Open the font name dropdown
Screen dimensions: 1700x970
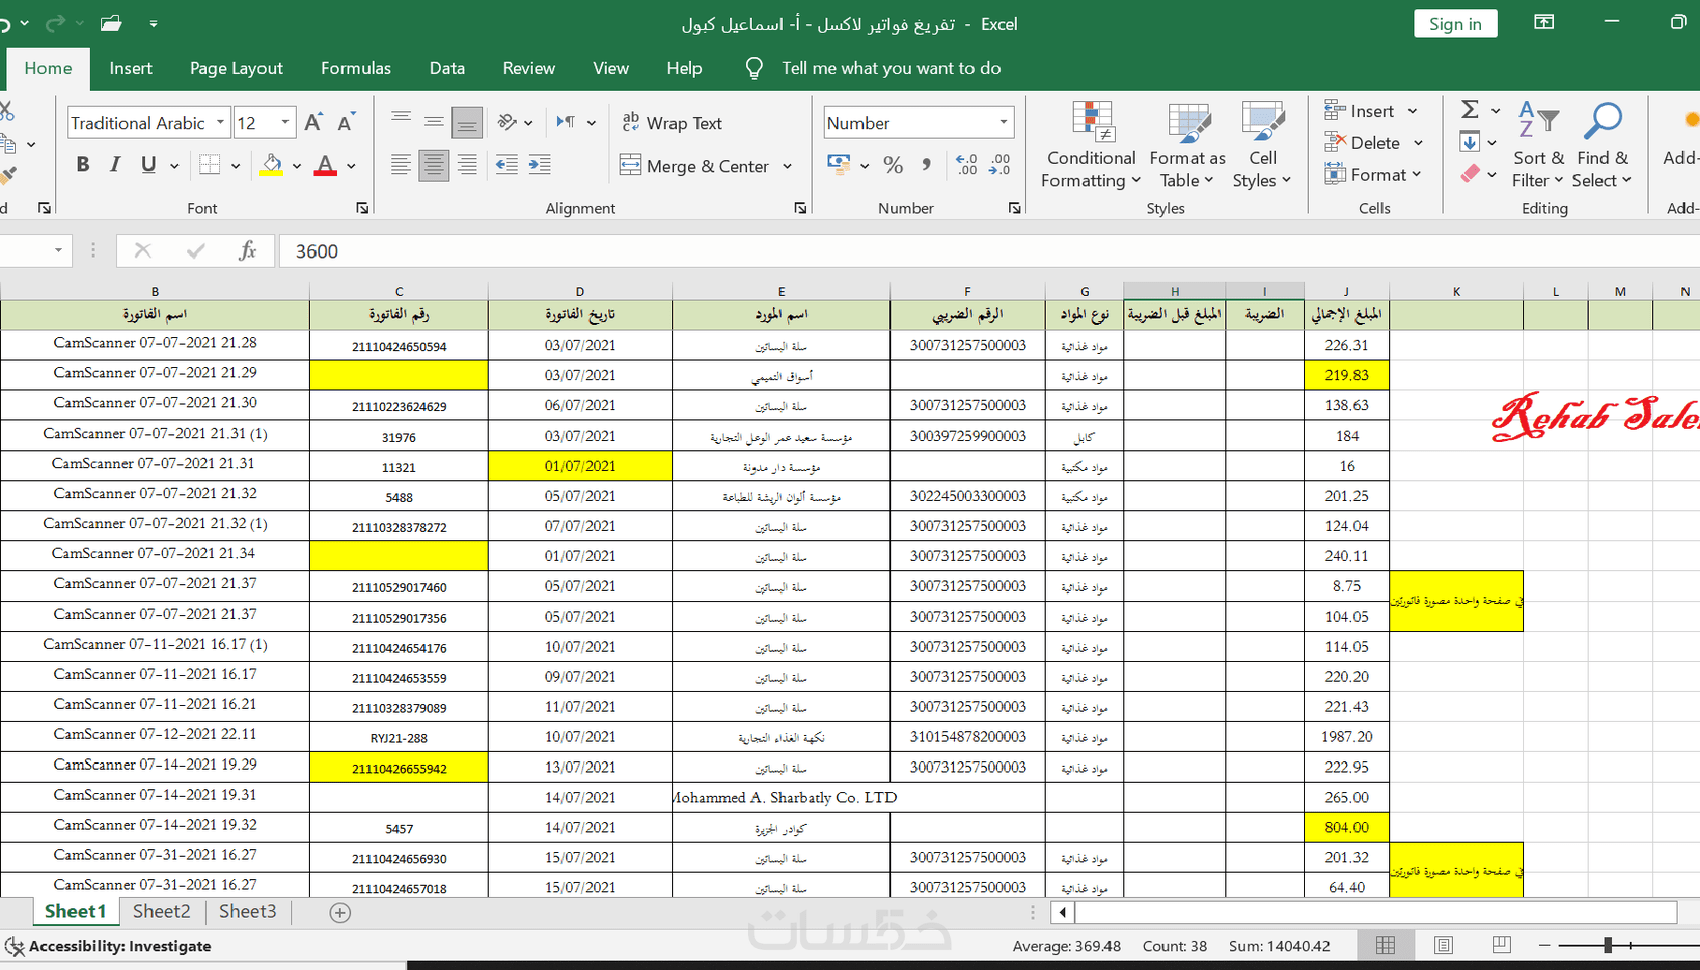[x=220, y=123]
